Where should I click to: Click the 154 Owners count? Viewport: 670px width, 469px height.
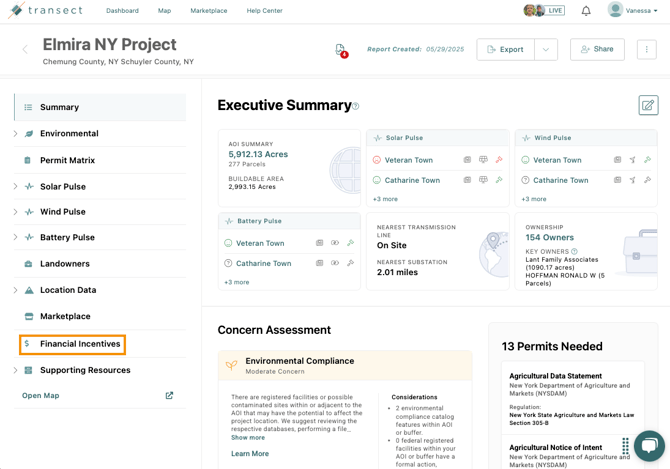pyautogui.click(x=550, y=237)
